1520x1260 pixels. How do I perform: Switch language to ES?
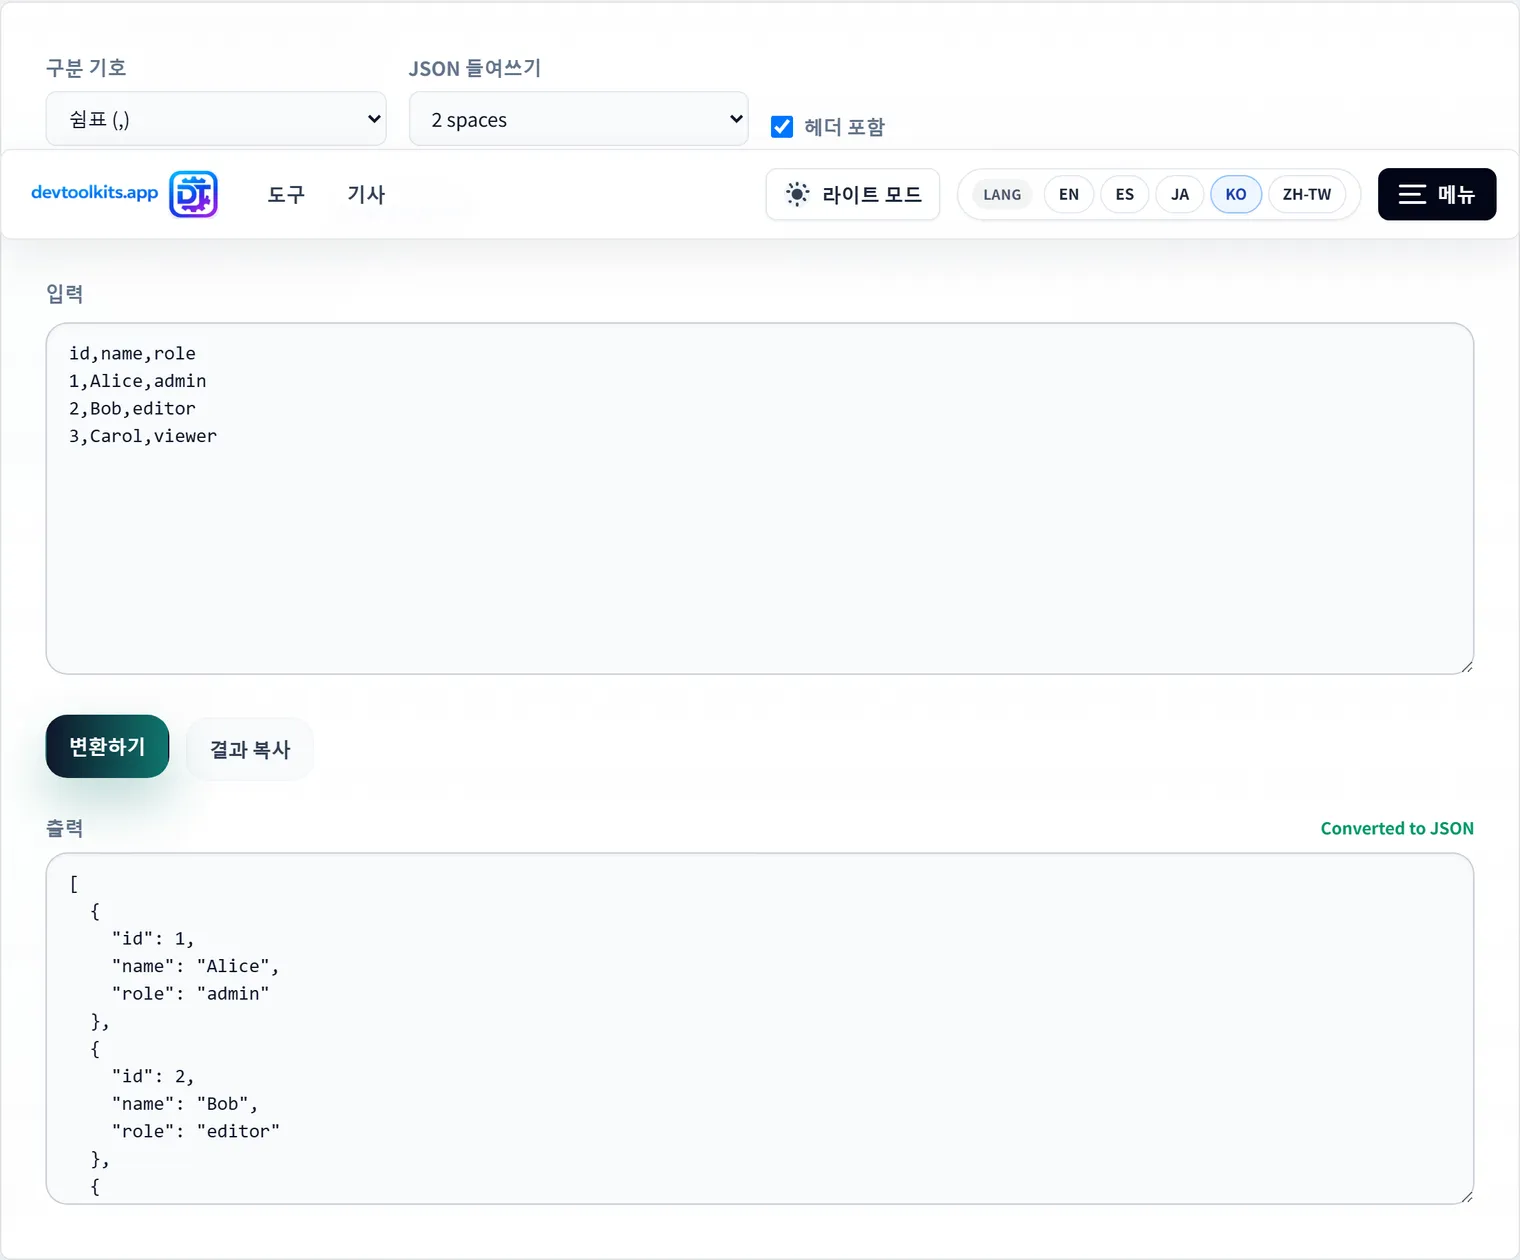(x=1125, y=194)
